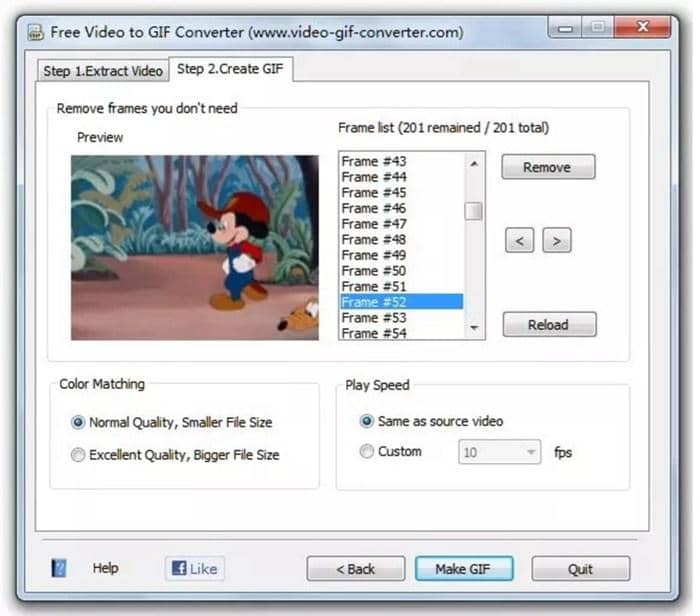Select Frame #44 in the list

click(x=402, y=177)
